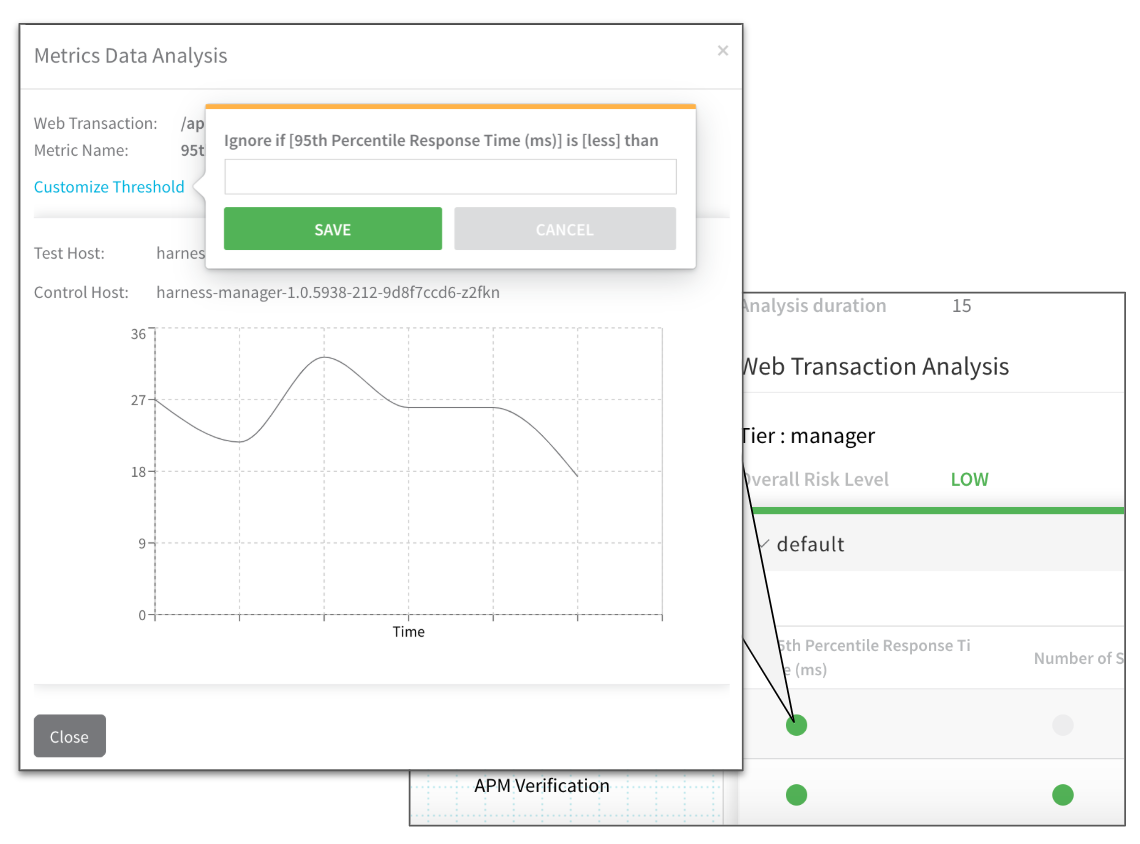Open second-row green 95th Percentile risk dot
This screenshot has height=844, width=1140.
click(x=796, y=795)
